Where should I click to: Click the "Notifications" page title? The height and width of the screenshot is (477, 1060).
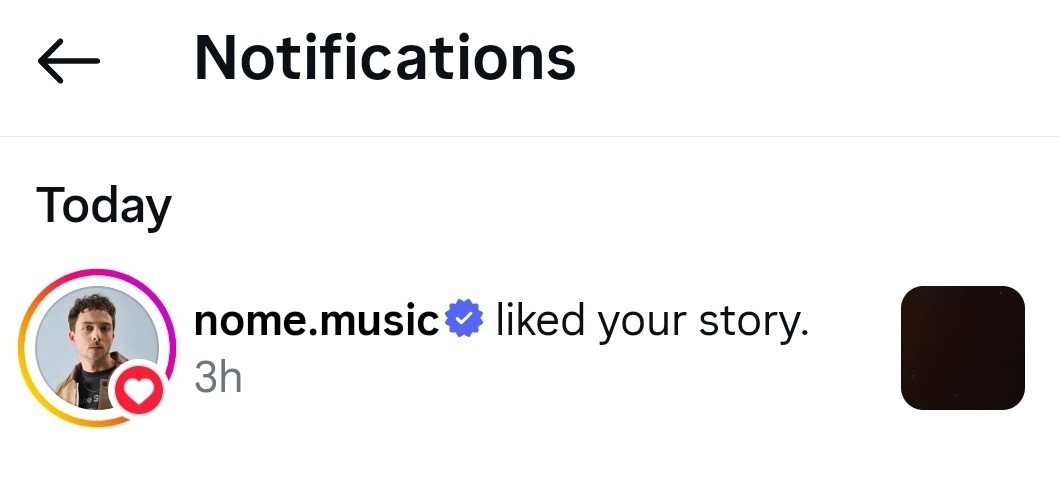pos(385,58)
